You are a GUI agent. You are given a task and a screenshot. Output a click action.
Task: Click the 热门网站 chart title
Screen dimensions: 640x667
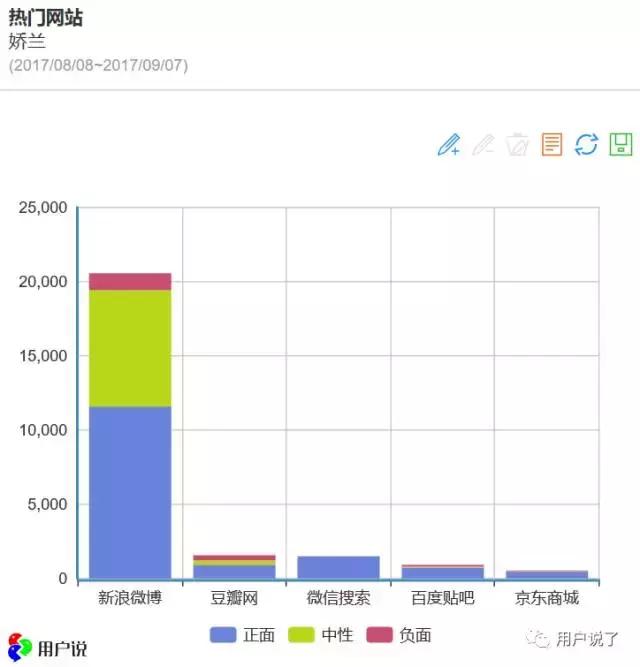pyautogui.click(x=46, y=18)
